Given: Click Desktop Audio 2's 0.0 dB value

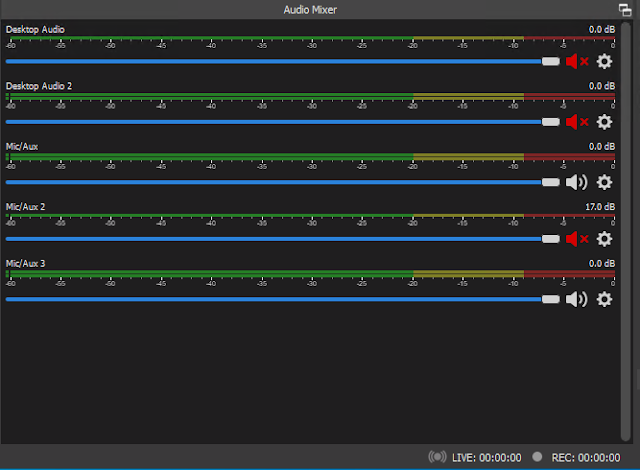Looking at the screenshot, I should pos(602,86).
